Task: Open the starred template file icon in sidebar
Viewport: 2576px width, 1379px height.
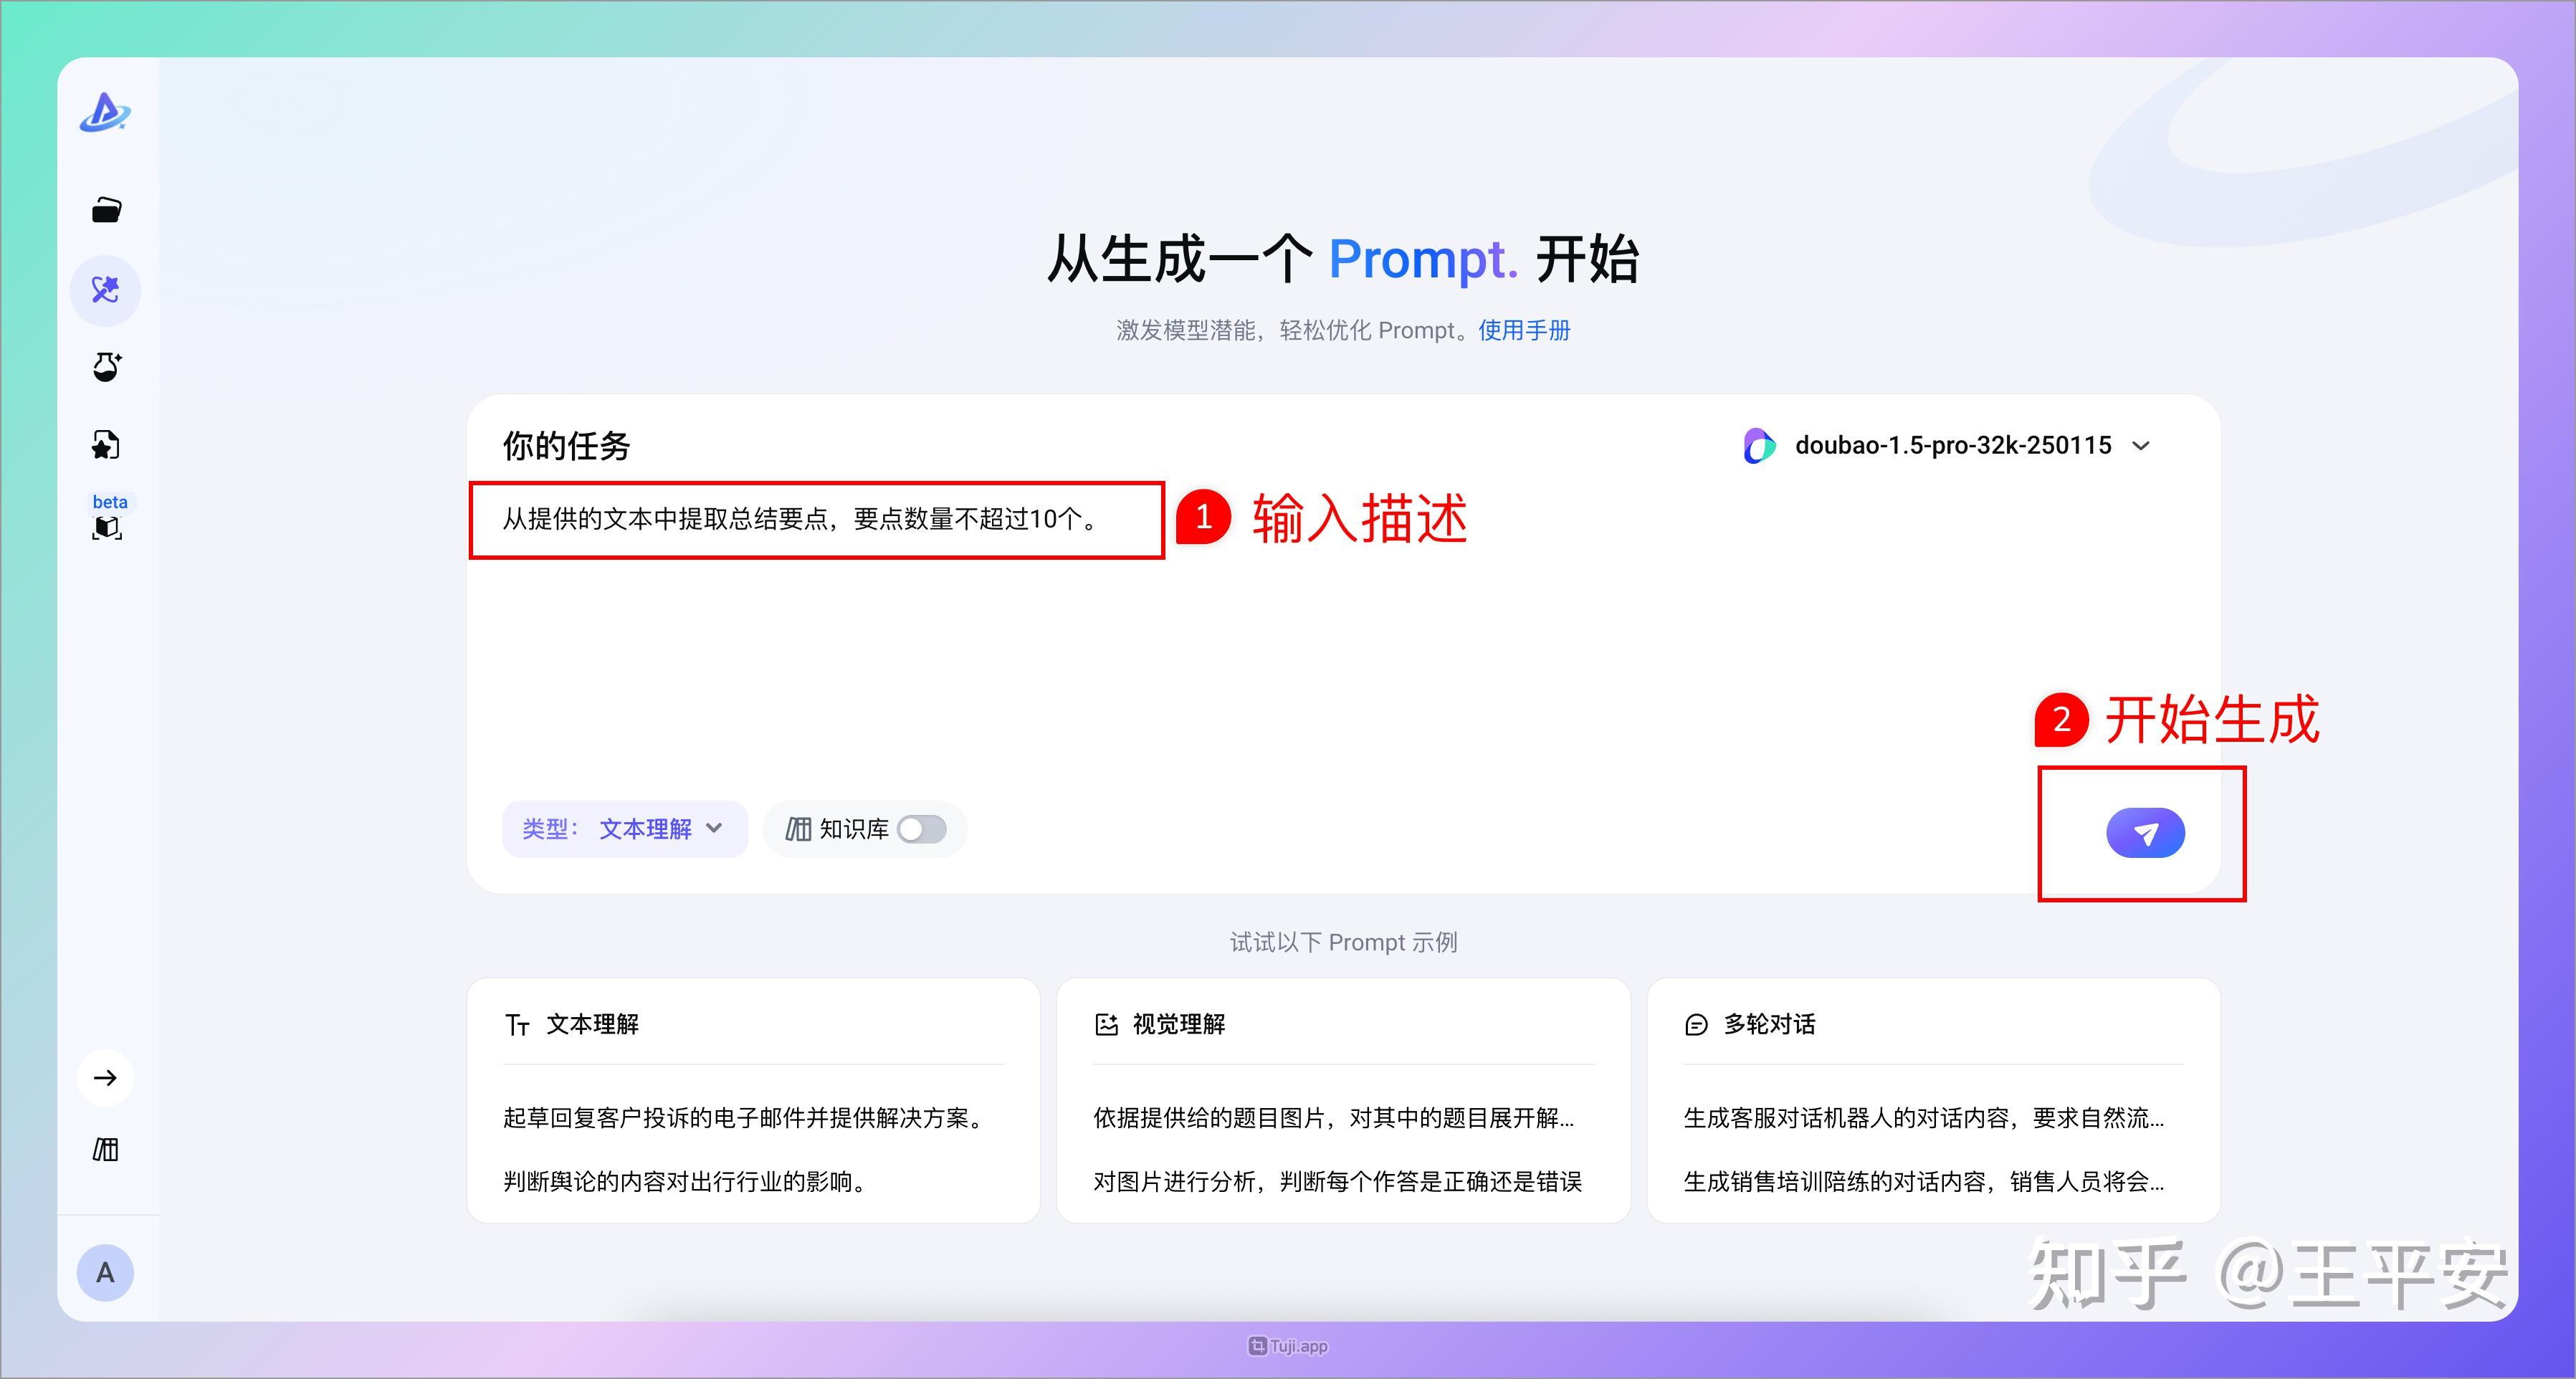Action: pos(105,444)
